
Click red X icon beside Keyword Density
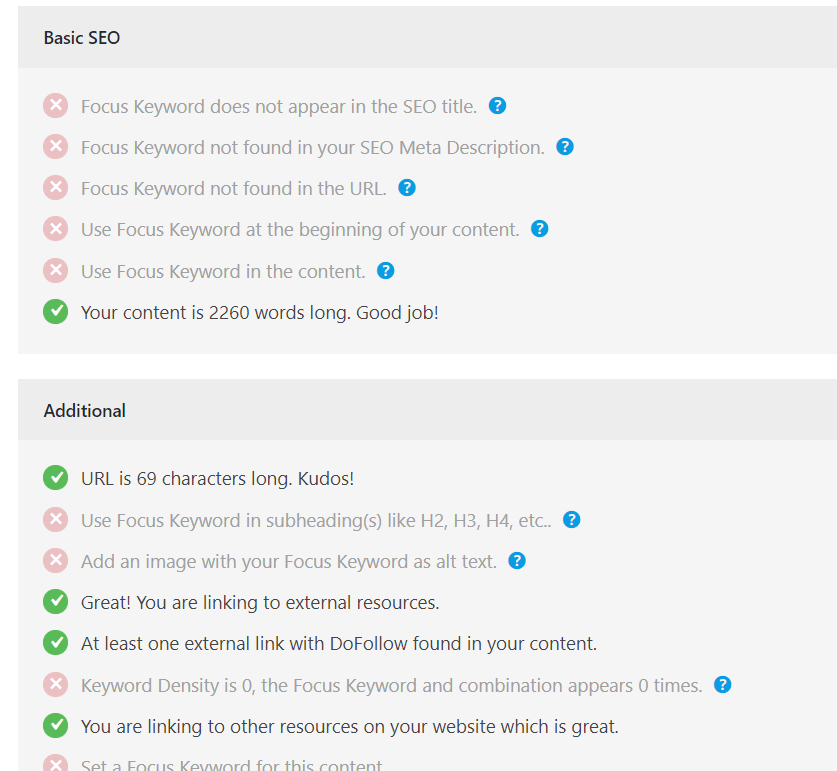tap(56, 685)
